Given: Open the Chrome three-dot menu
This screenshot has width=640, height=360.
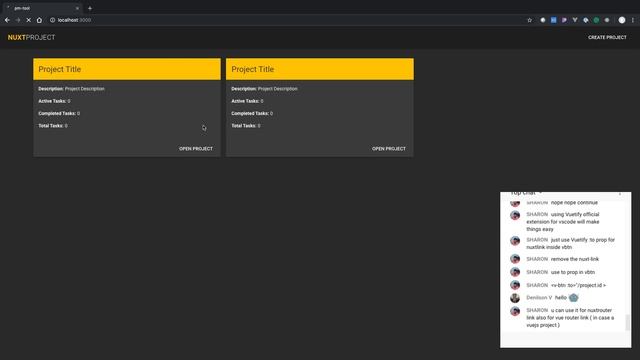Looking at the screenshot, I should point(633,20).
